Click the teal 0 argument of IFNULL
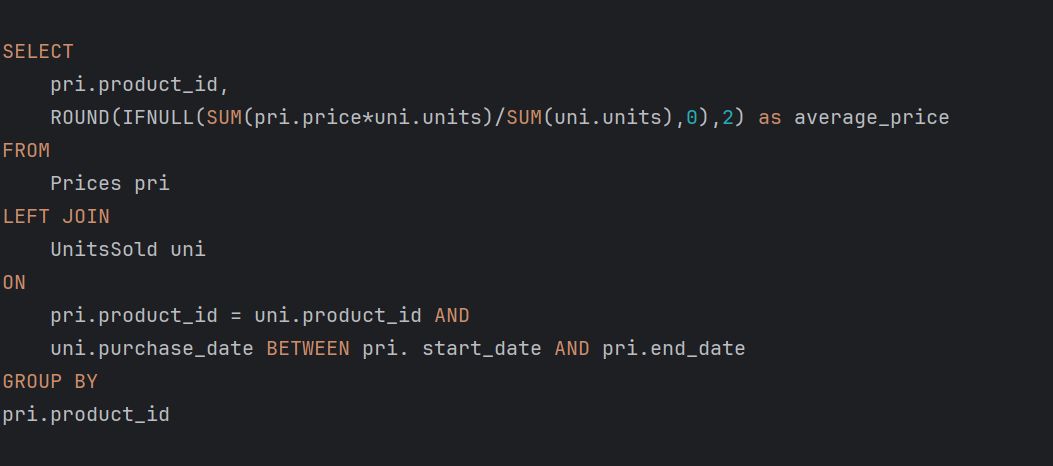This screenshot has width=1053, height=466. point(692,118)
